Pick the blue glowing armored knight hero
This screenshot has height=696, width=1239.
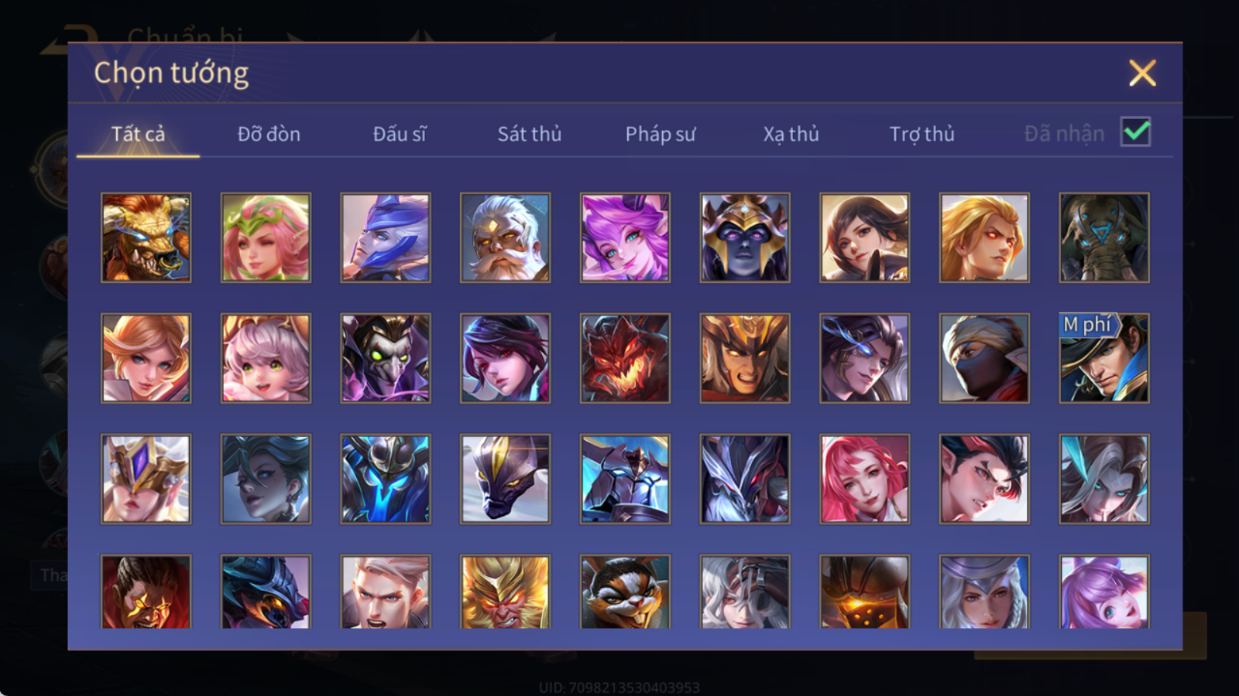pyautogui.click(x=385, y=478)
